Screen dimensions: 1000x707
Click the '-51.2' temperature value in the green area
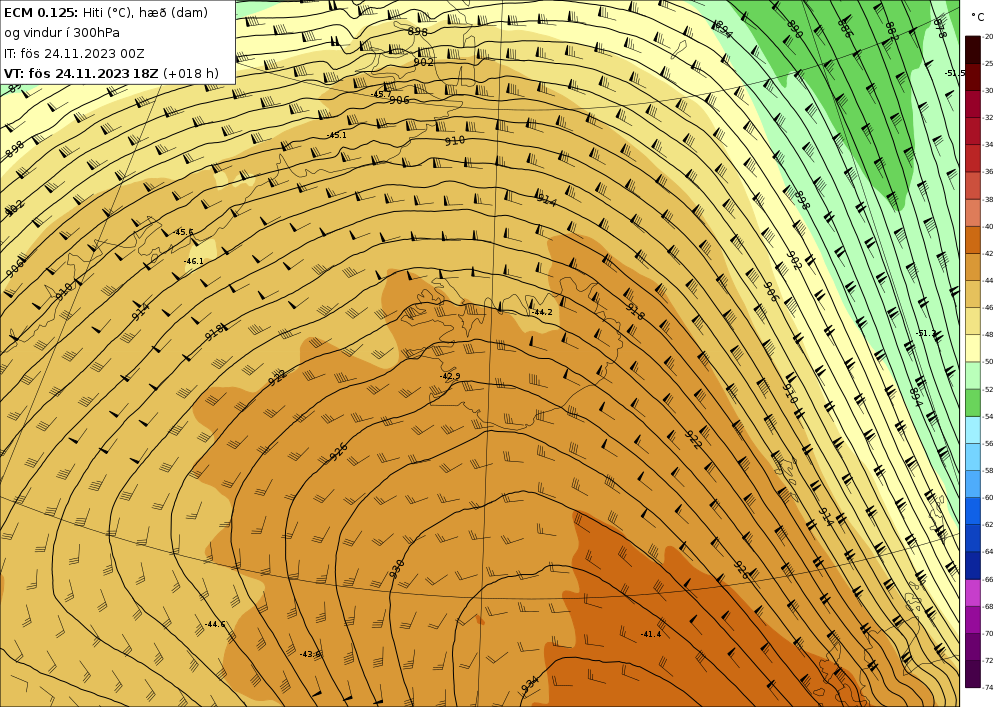tap(926, 333)
